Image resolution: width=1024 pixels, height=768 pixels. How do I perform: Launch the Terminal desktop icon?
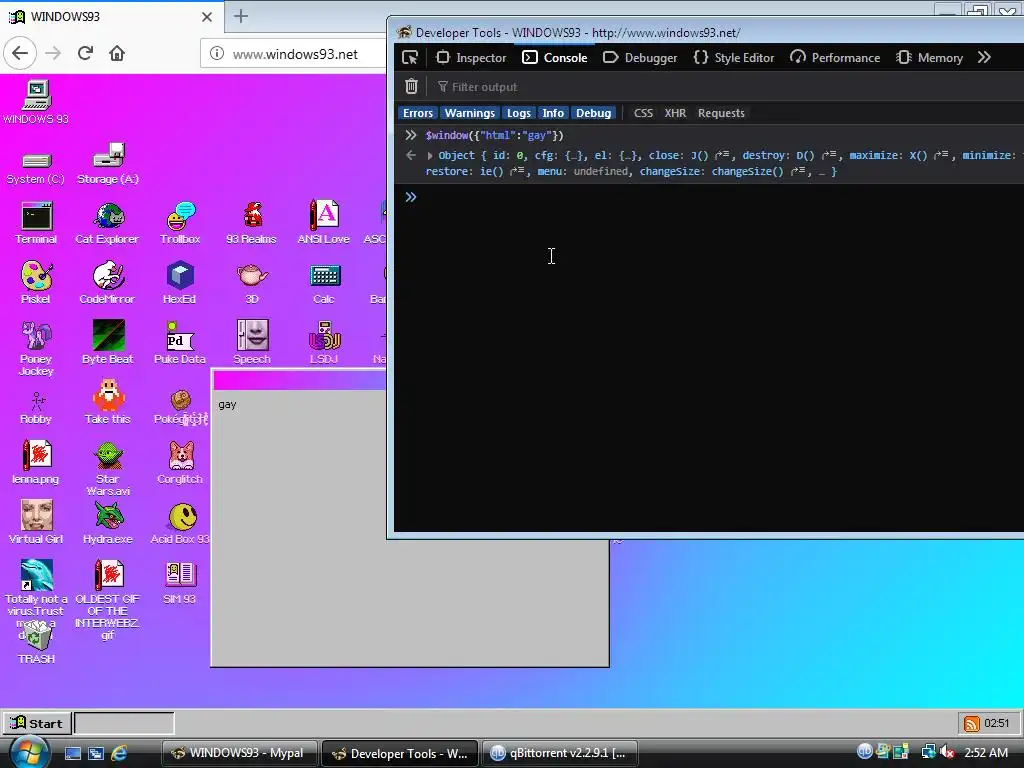36,223
